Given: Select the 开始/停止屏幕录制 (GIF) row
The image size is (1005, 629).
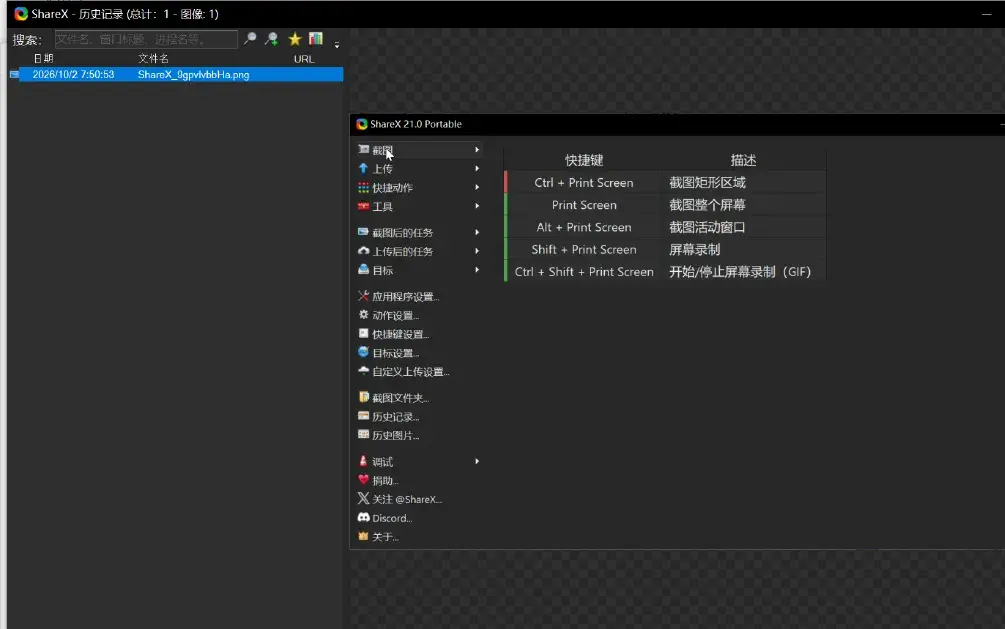Looking at the screenshot, I should 665,272.
